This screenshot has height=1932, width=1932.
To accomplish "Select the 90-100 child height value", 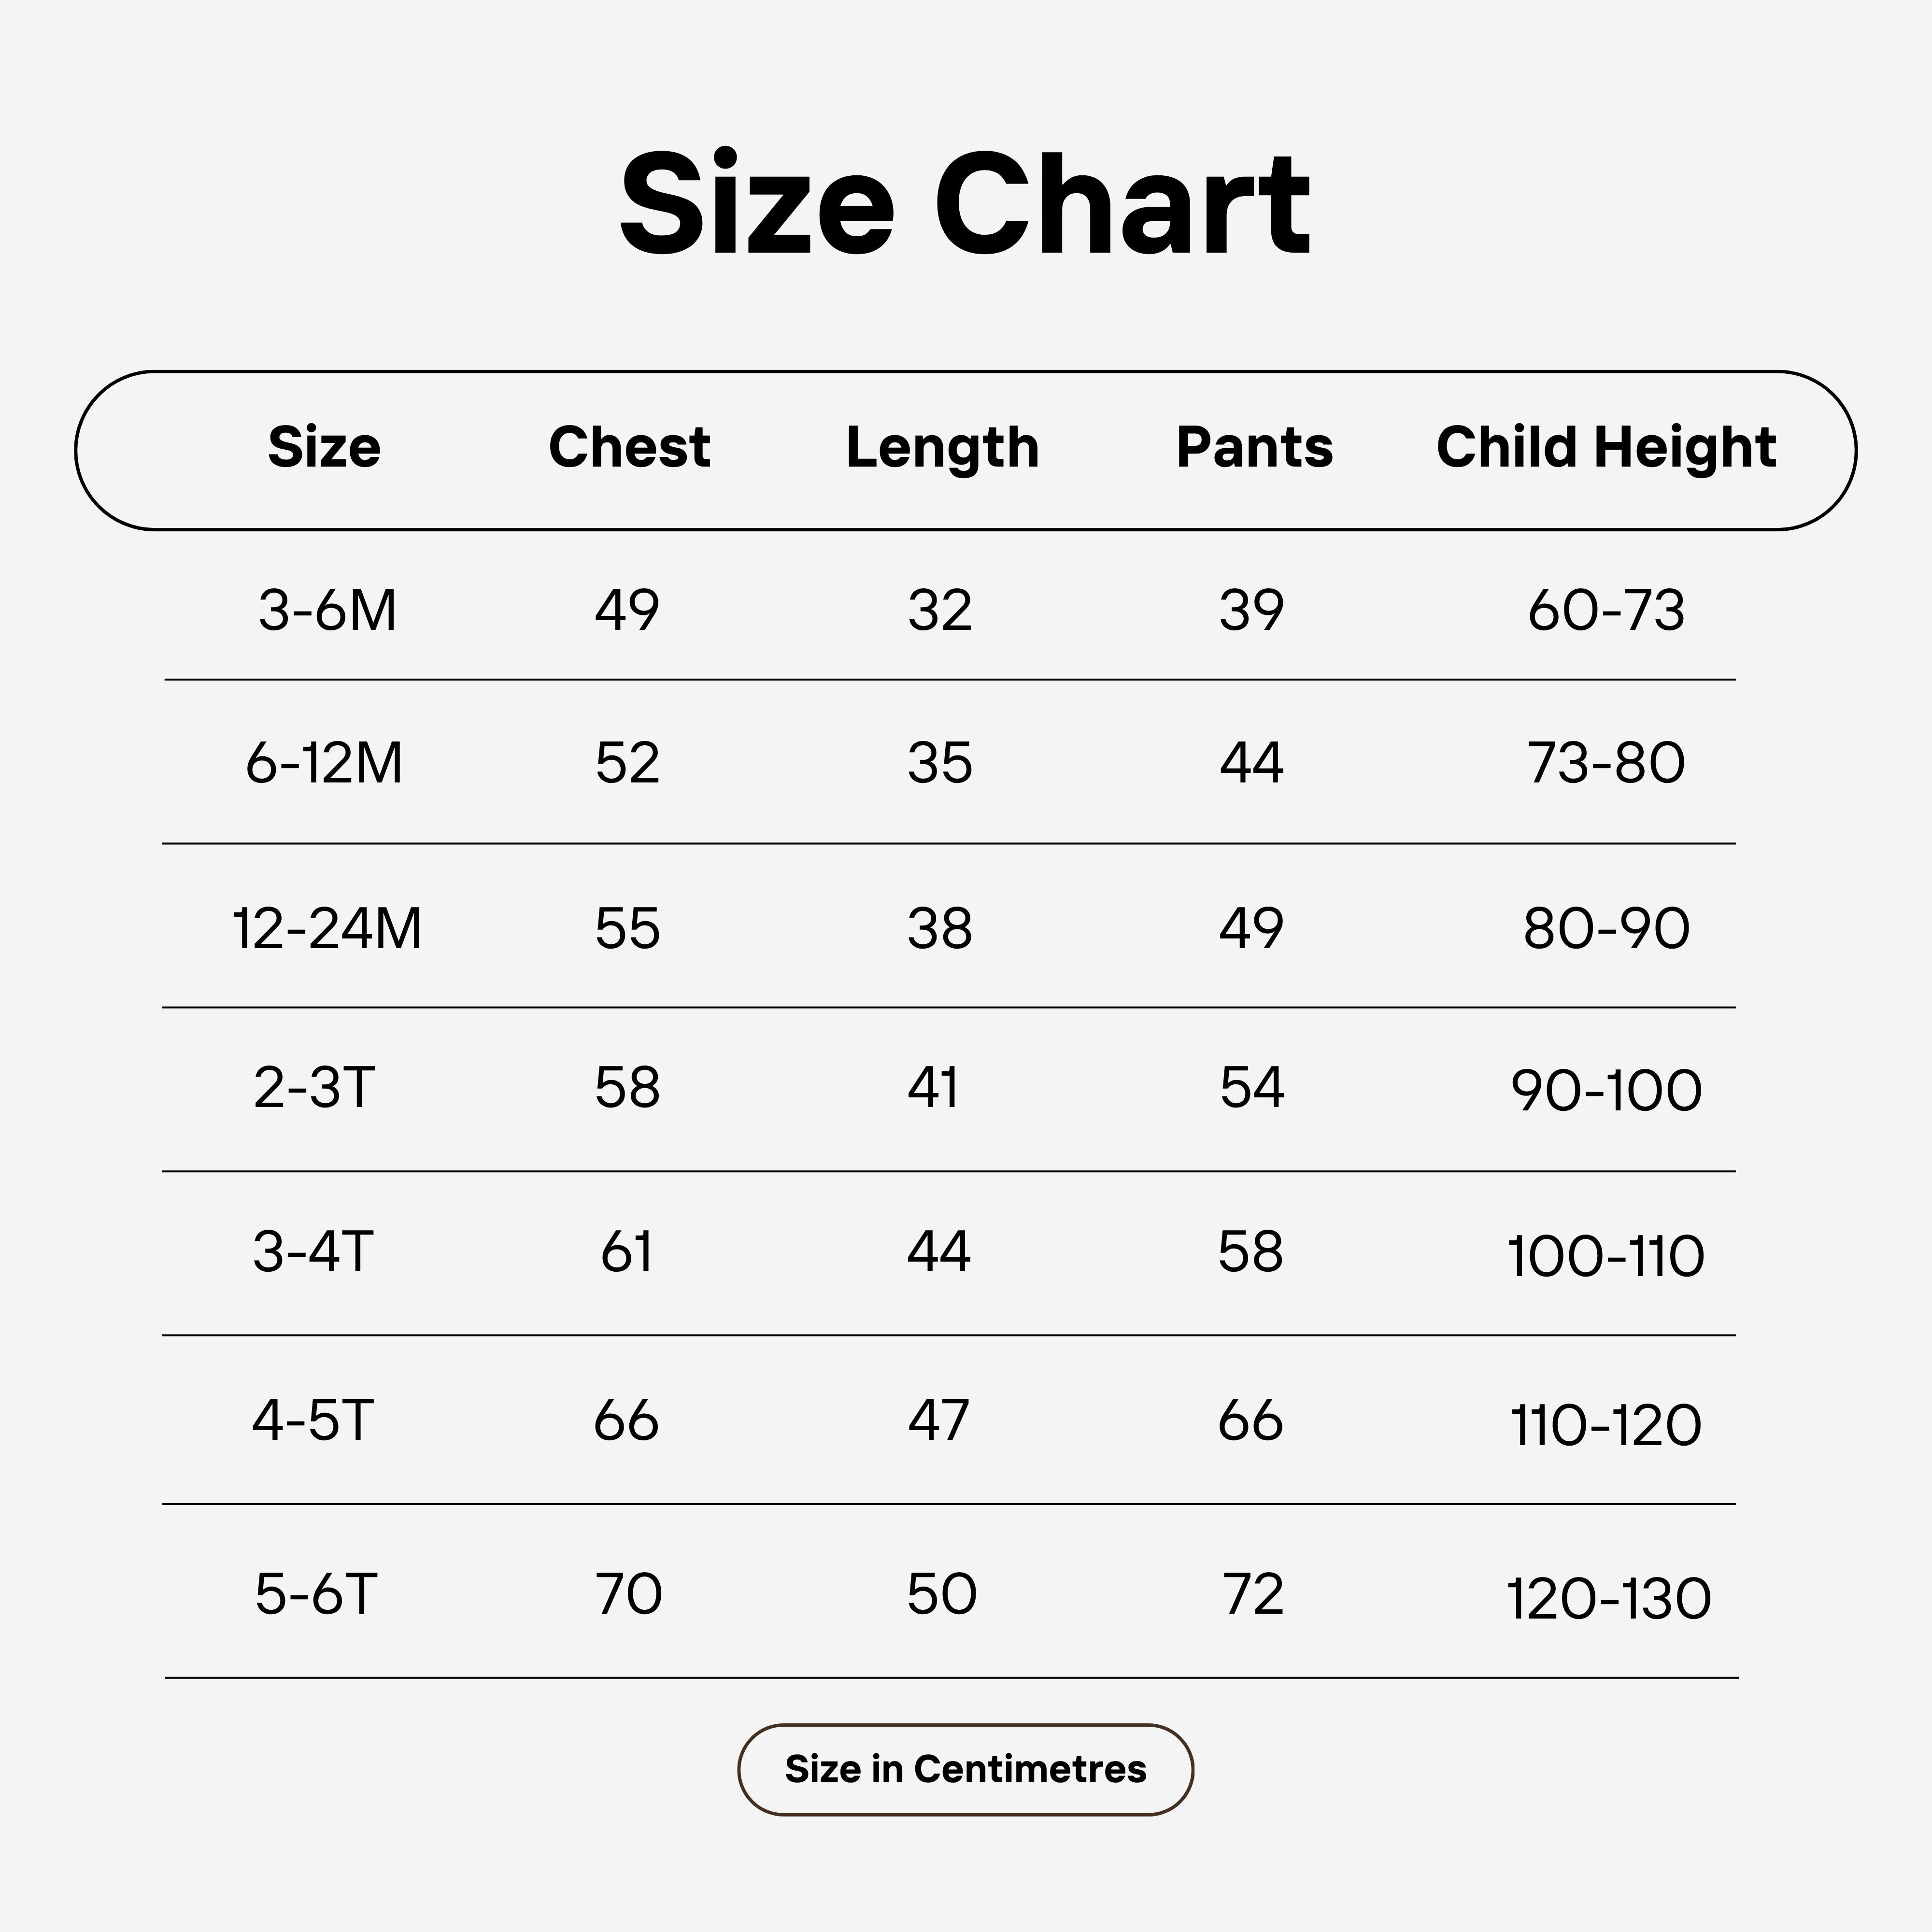I will 1606,1090.
